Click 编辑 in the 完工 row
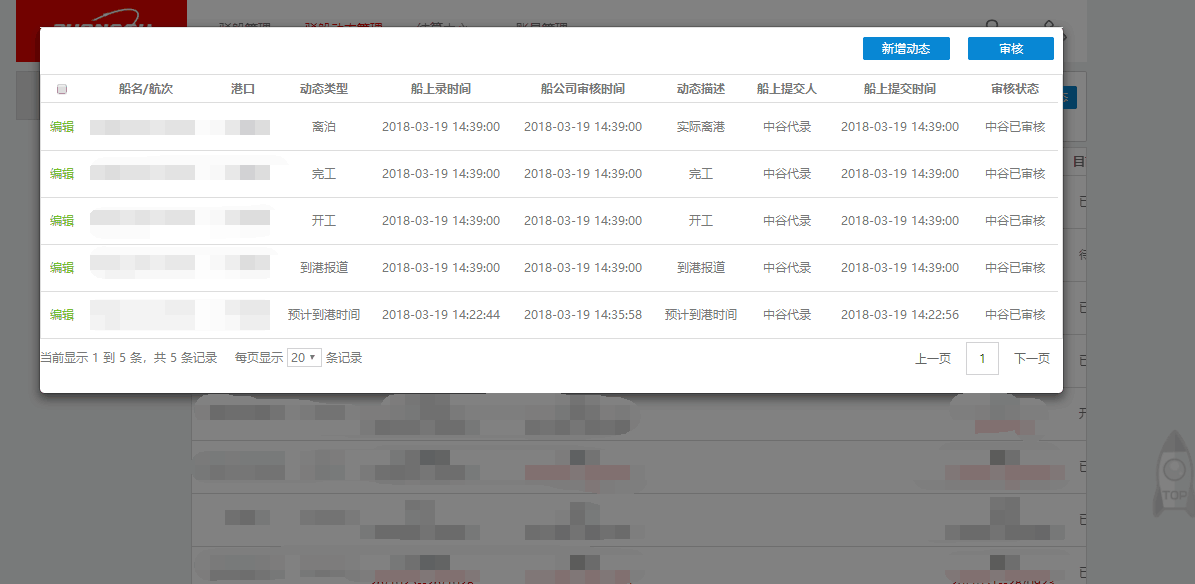The width and height of the screenshot is (1195, 584). (62, 174)
